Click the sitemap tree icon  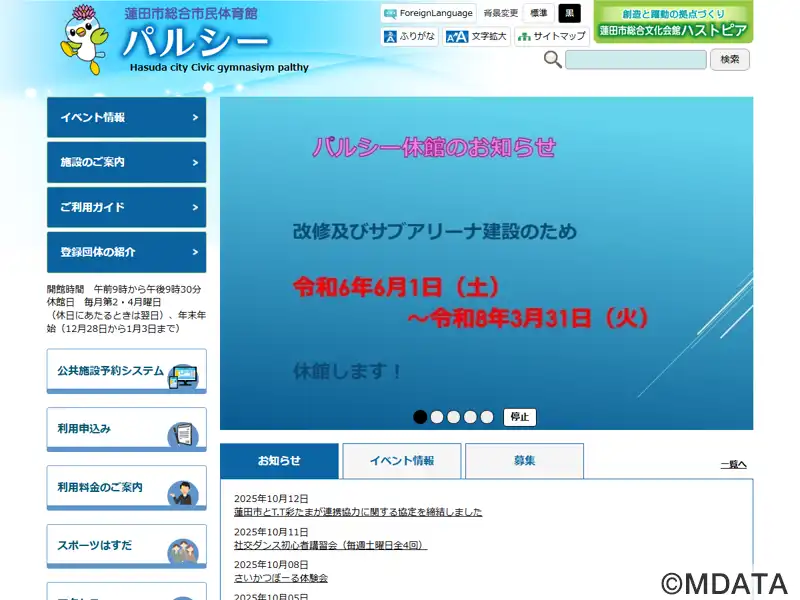[x=524, y=37]
